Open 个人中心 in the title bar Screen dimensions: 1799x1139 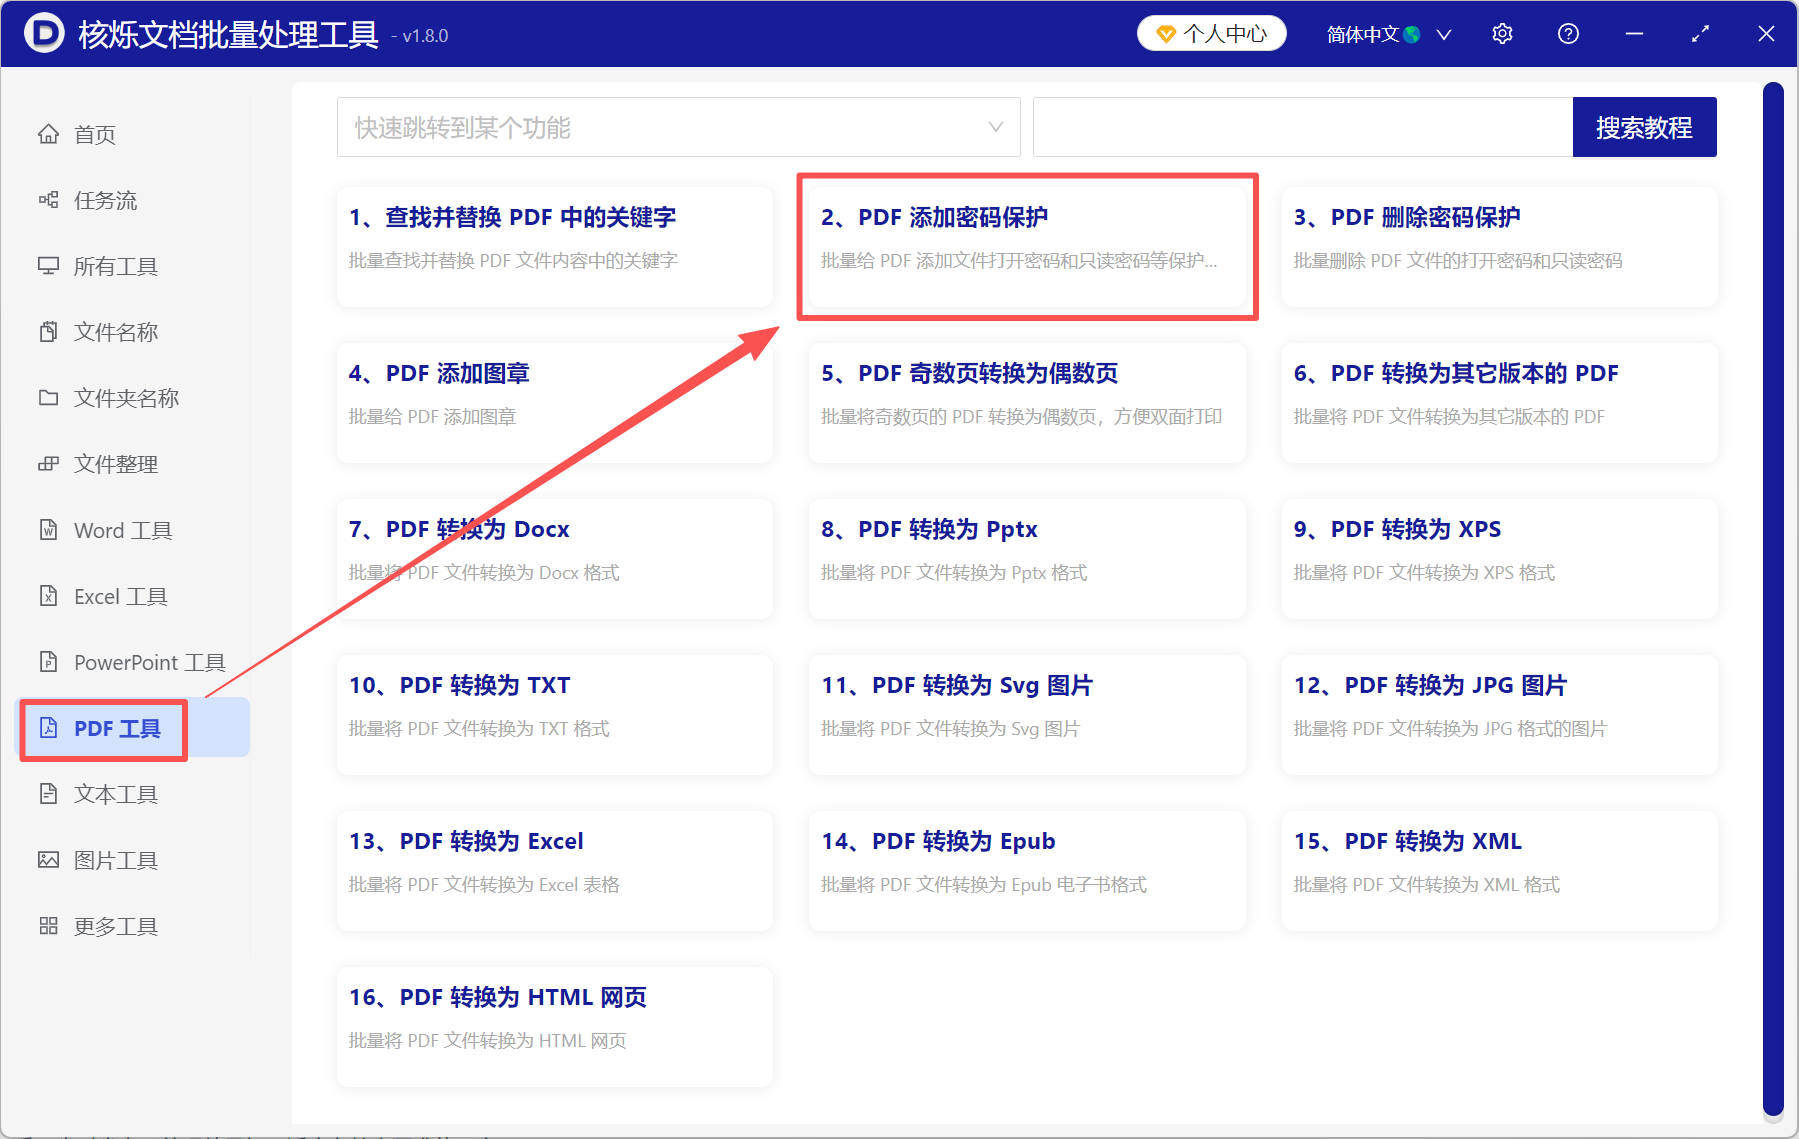point(1211,33)
